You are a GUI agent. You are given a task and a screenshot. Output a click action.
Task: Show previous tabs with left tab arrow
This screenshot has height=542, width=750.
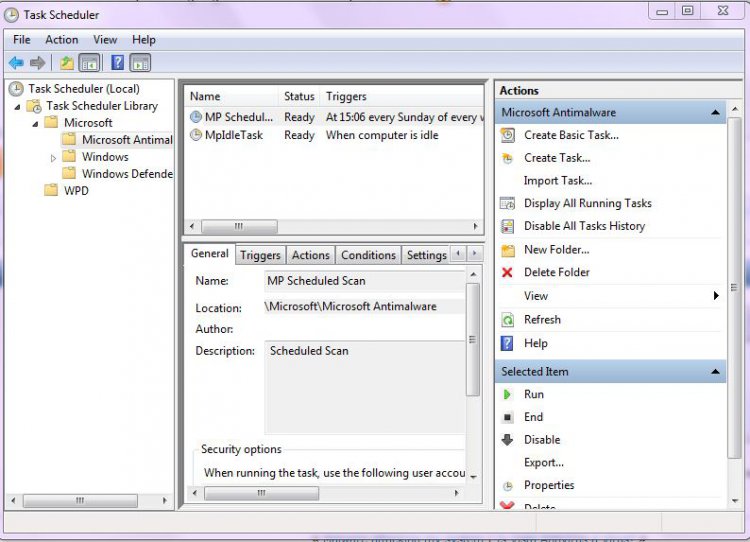click(x=458, y=253)
